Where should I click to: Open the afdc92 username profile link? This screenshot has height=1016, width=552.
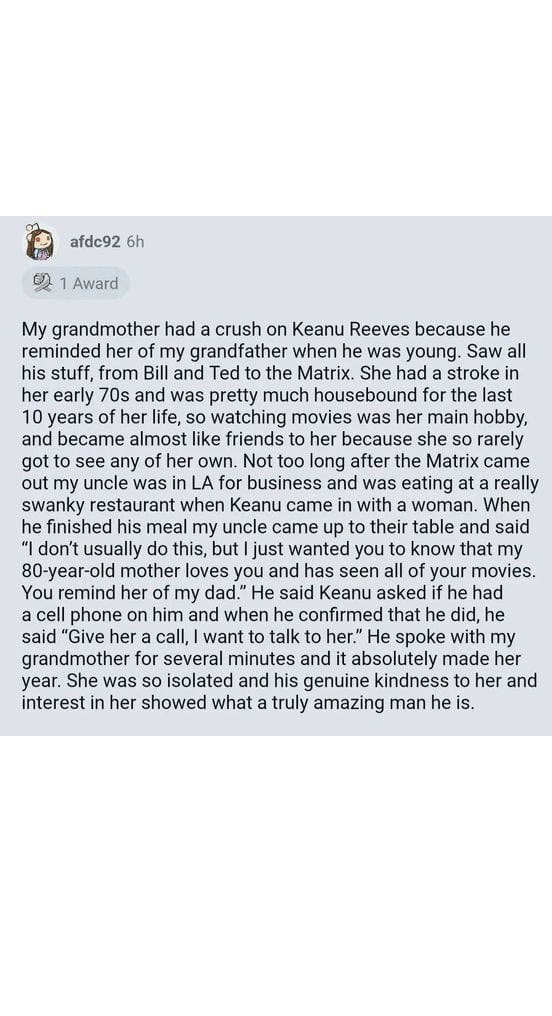point(95,242)
